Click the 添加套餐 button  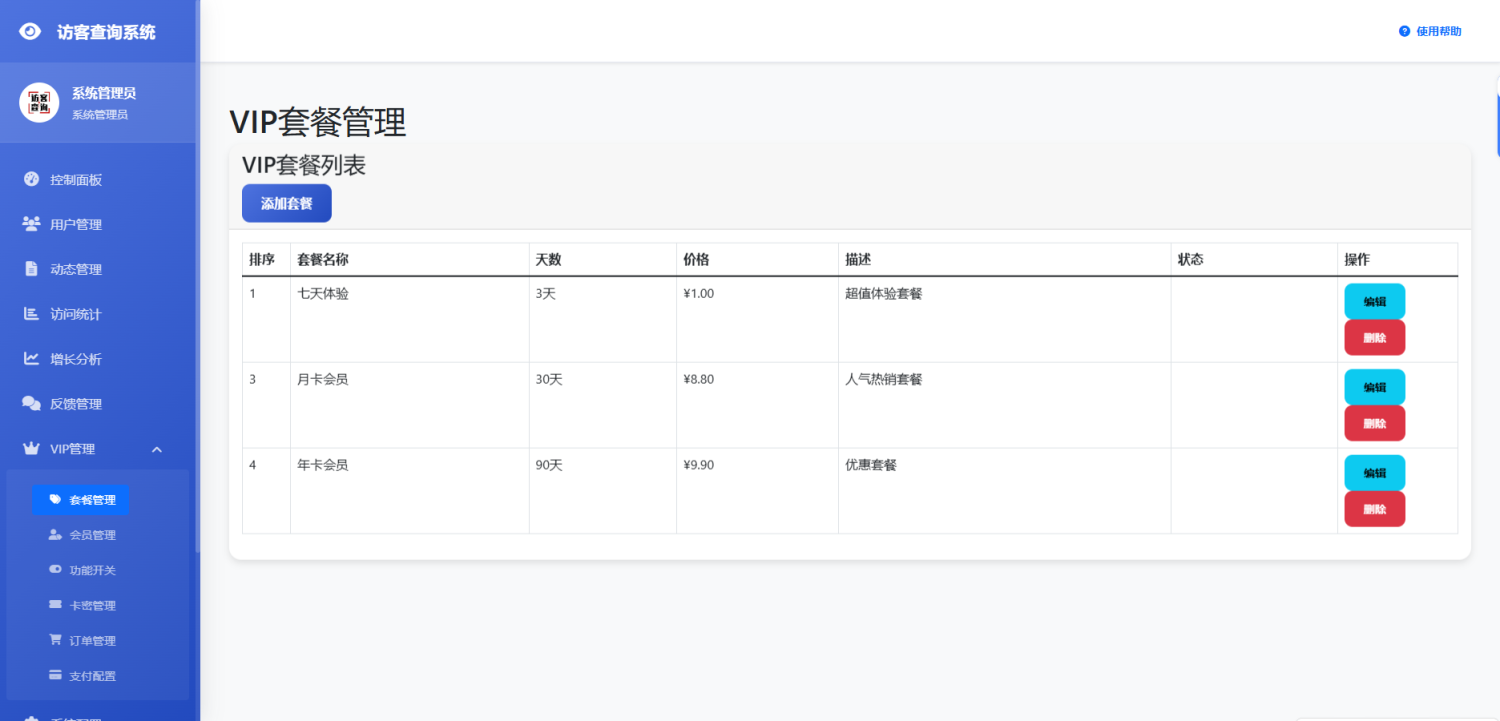click(x=286, y=202)
